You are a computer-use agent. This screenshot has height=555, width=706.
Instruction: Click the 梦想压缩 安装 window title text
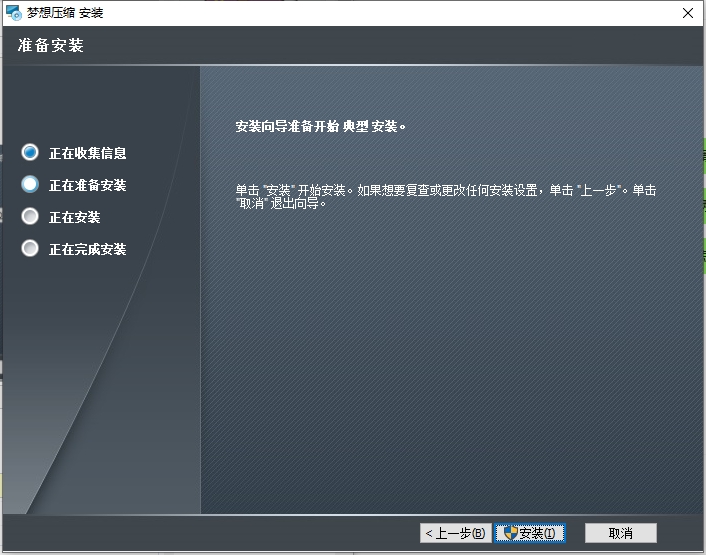point(65,13)
